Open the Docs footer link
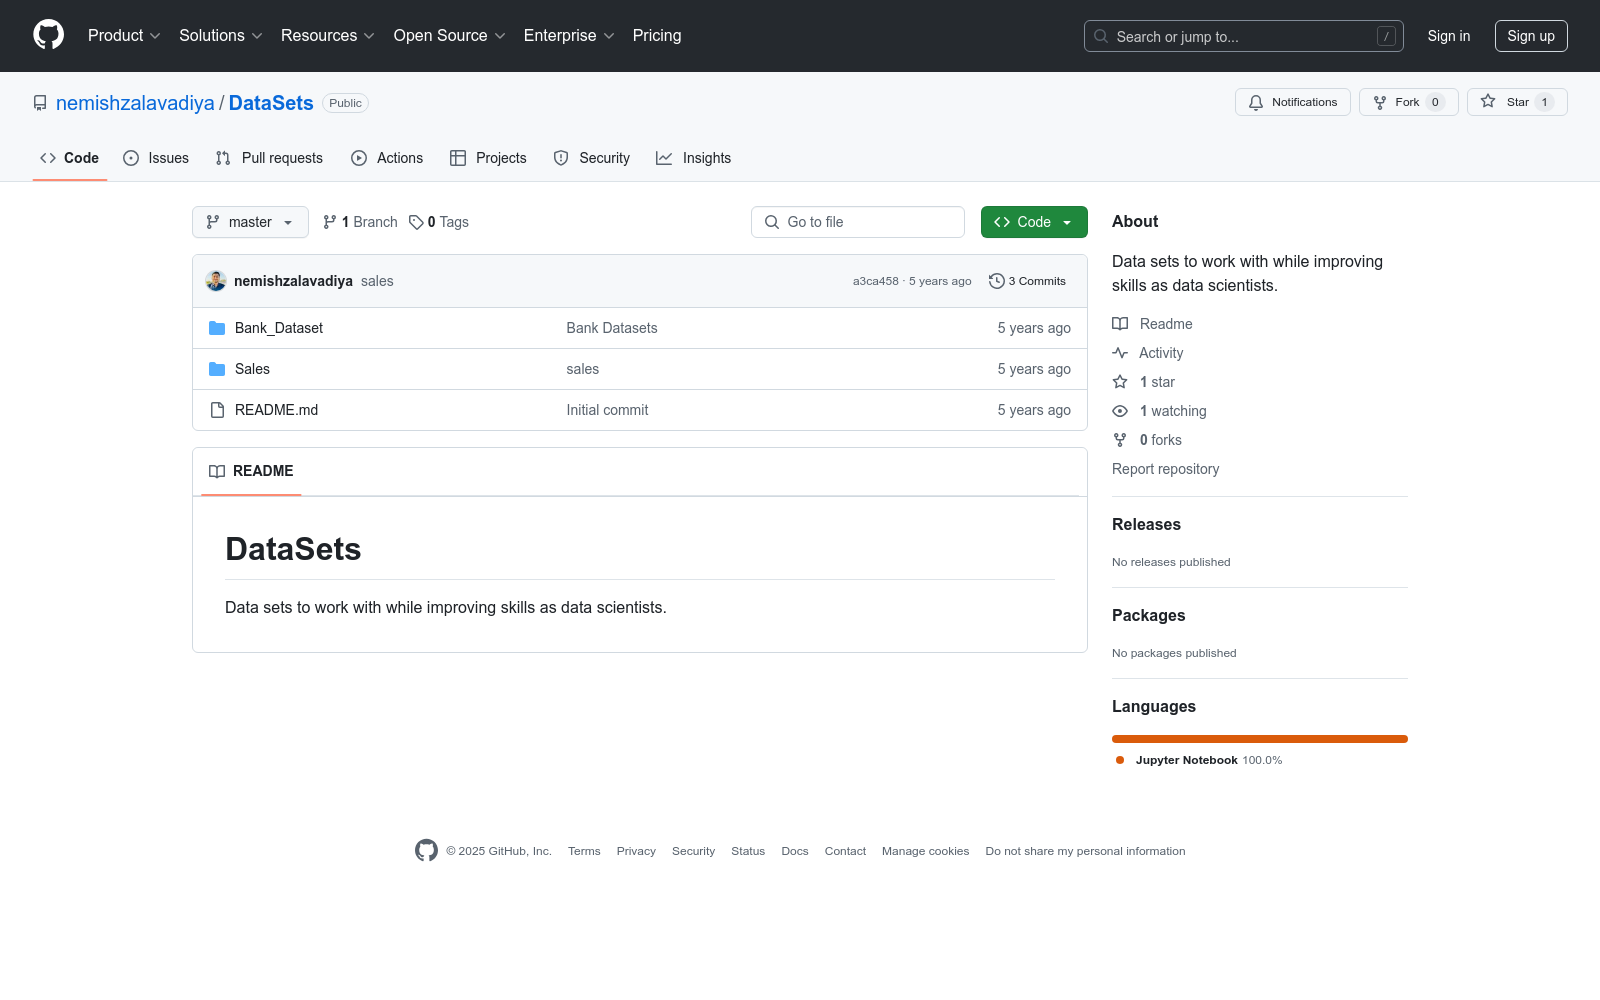This screenshot has height=1000, width=1600. tap(795, 851)
